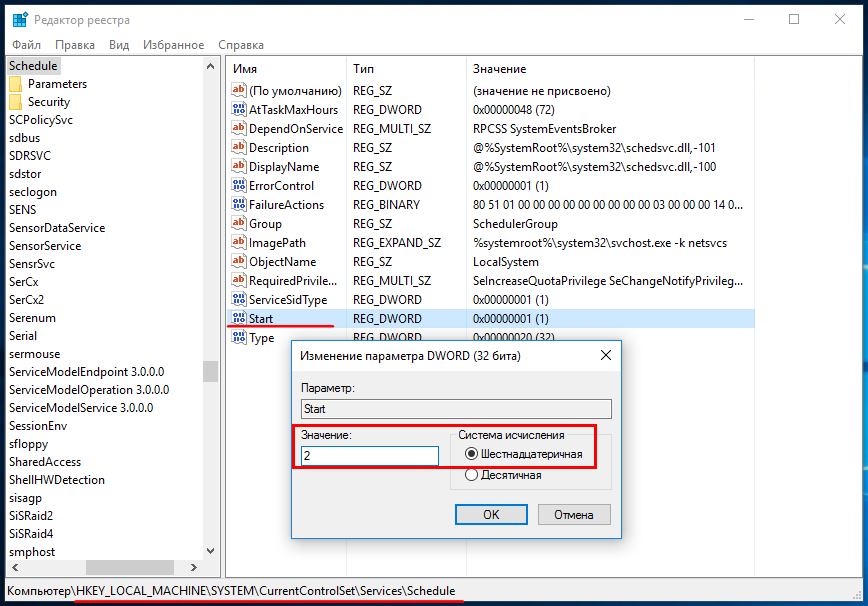Select the SensorDataService tree key
Image resolution: width=868 pixels, height=606 pixels.
(57, 228)
